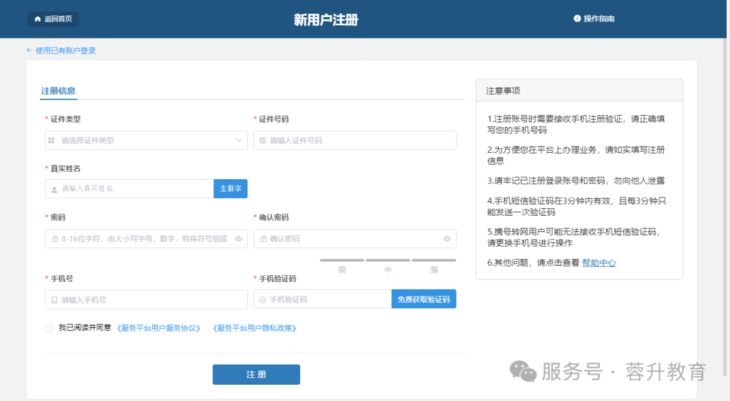The image size is (730, 401).
Task: Click the person icon in 真实姓名 field
Action: pyautogui.click(x=52, y=188)
